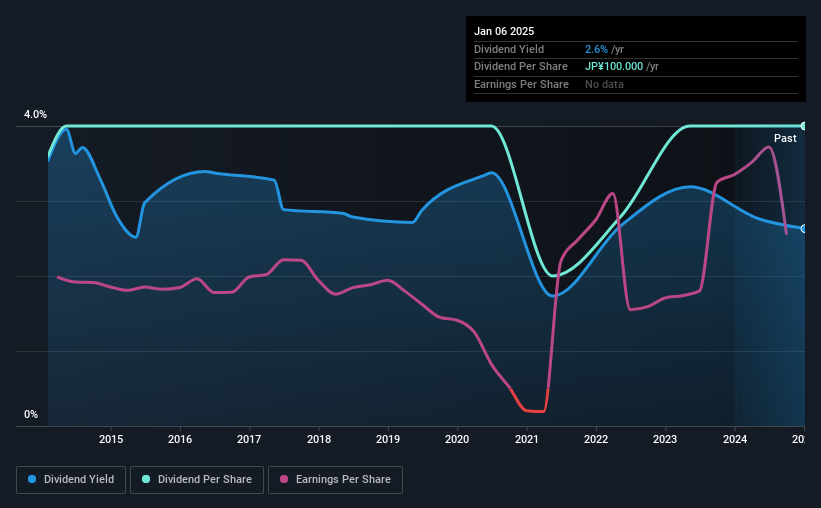Select the Dividend Per Share endpoint marker
This screenshot has width=821, height=508.
[x=804, y=126]
